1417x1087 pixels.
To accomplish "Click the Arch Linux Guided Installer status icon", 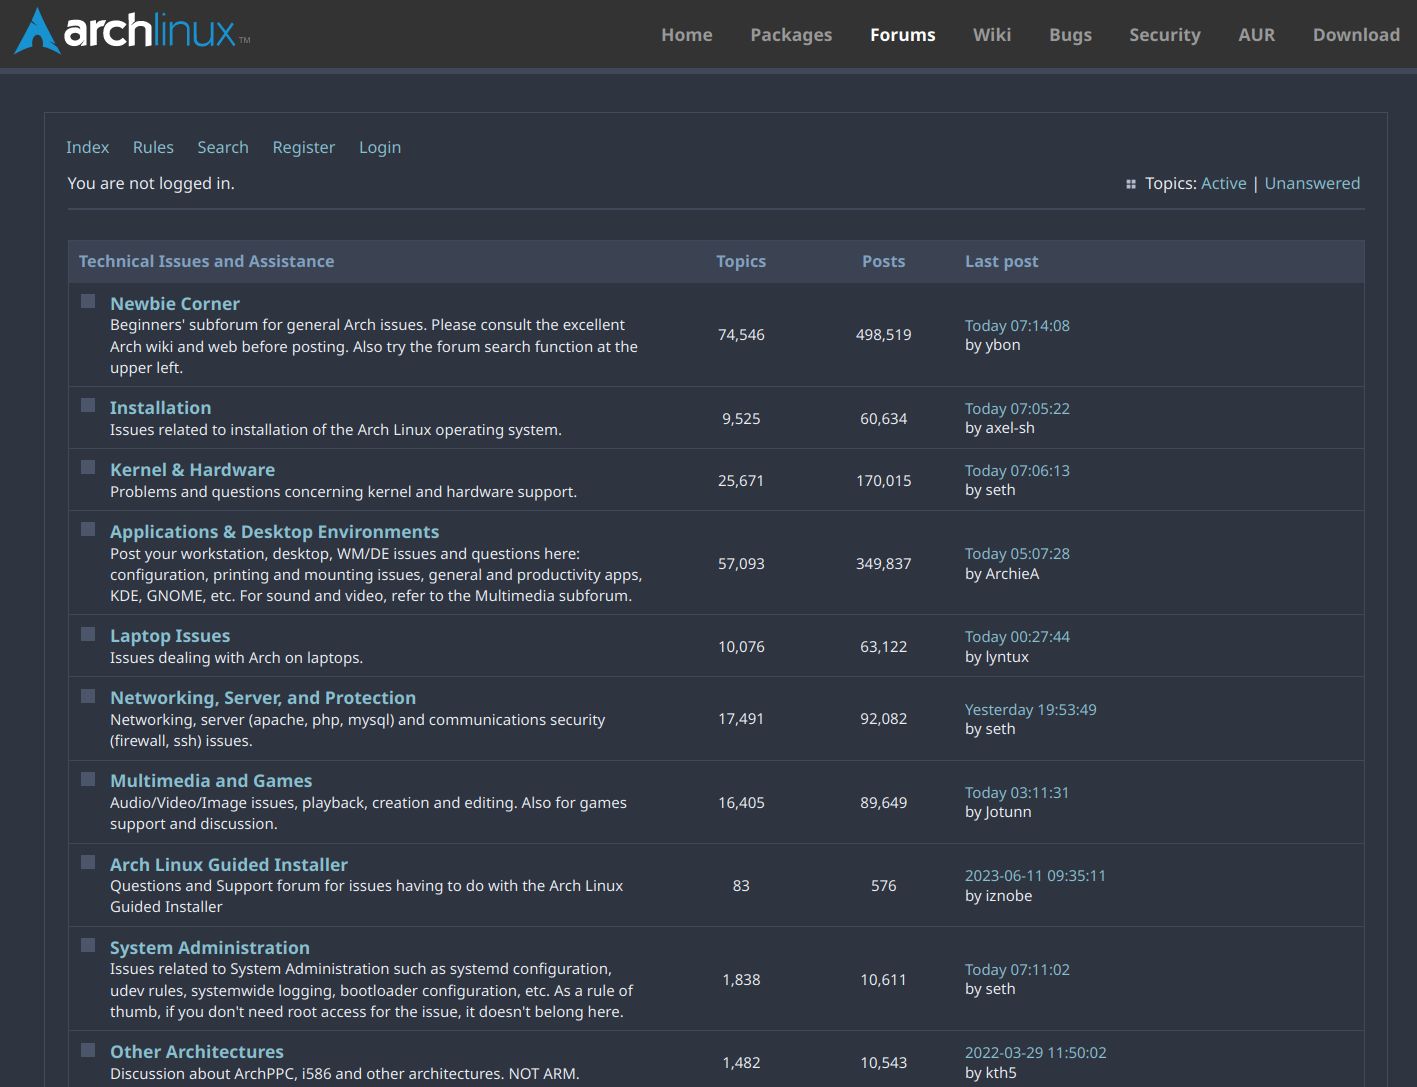I will 88,862.
